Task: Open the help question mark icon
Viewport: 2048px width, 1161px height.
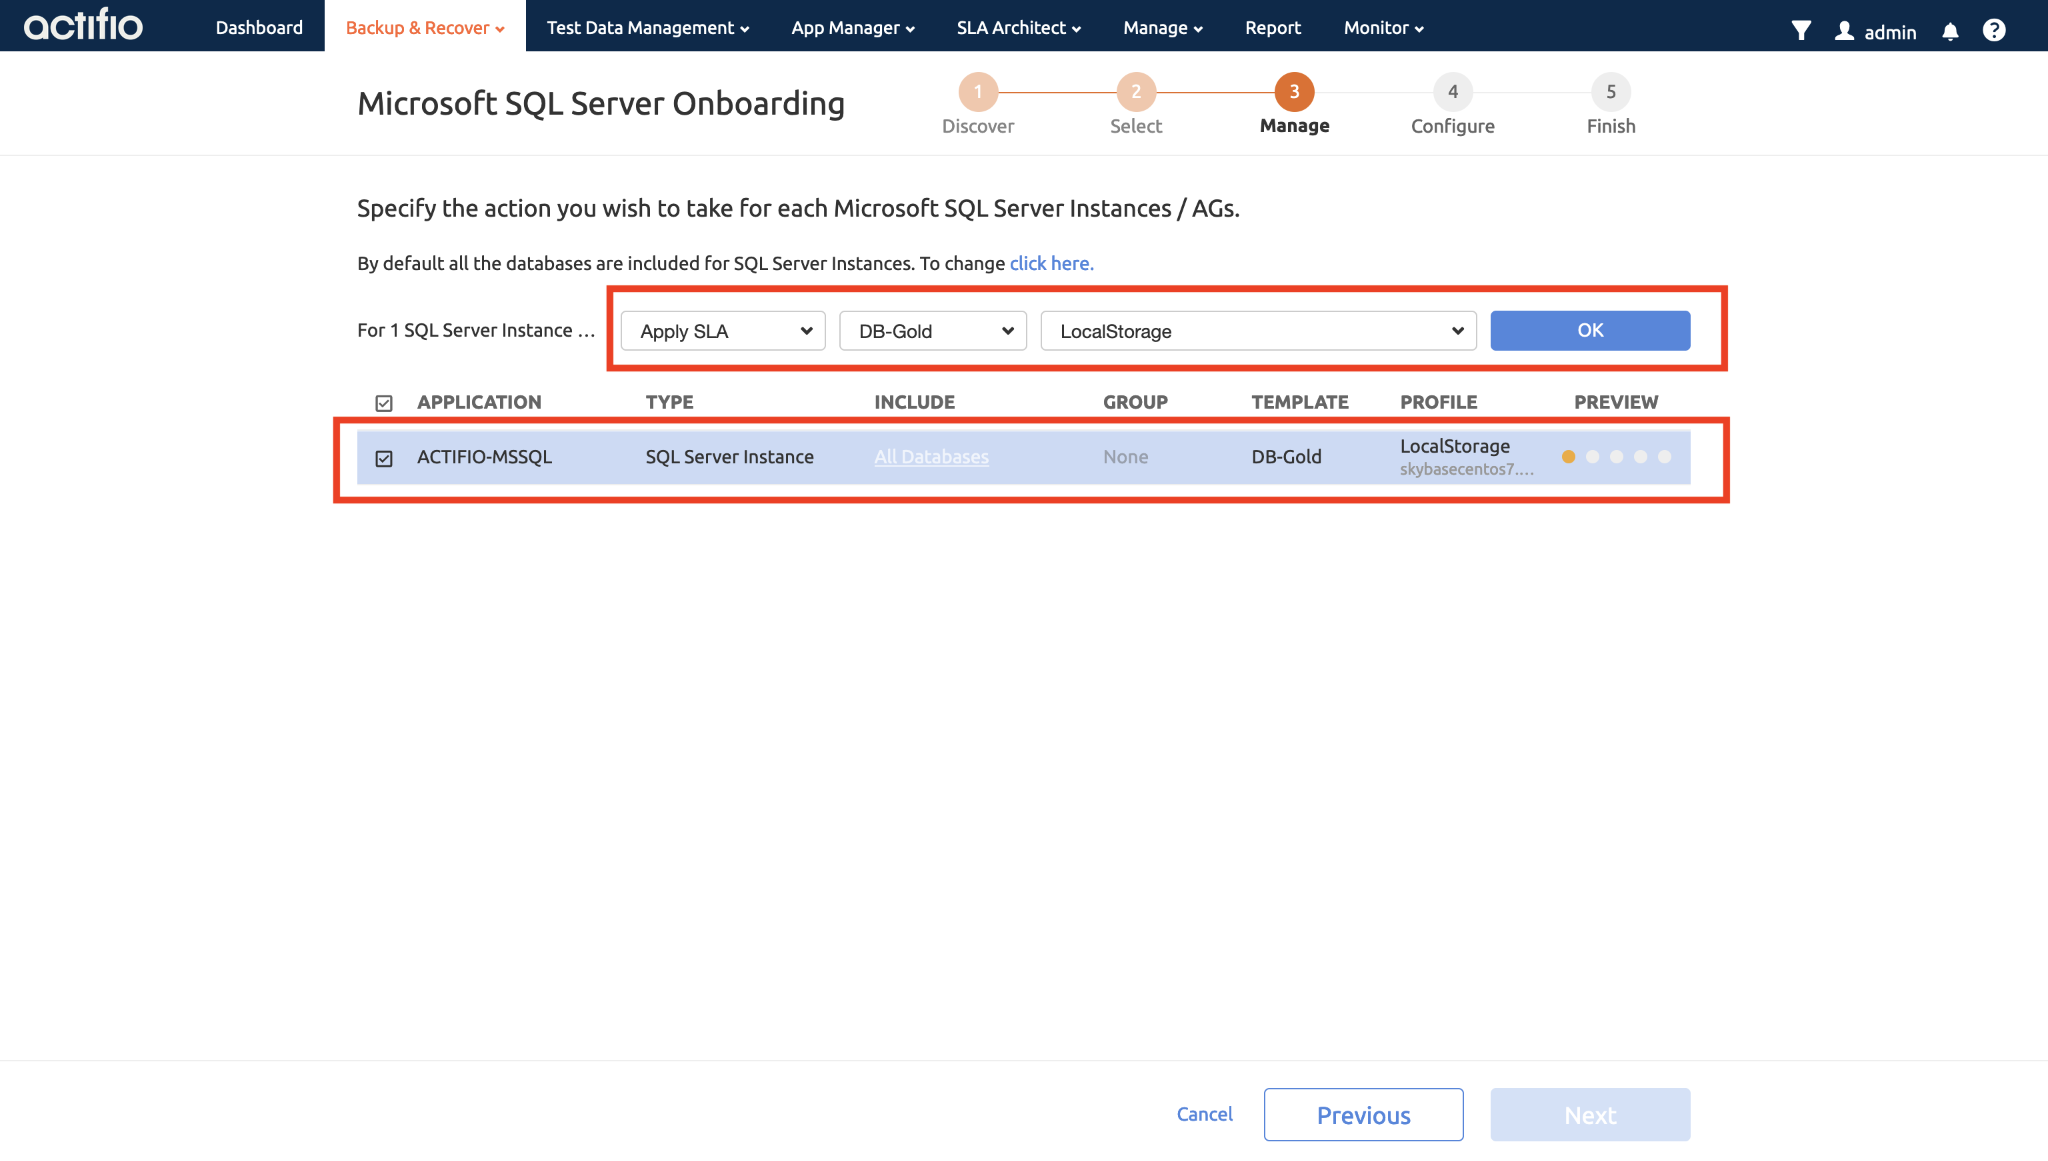Action: click(x=1994, y=30)
